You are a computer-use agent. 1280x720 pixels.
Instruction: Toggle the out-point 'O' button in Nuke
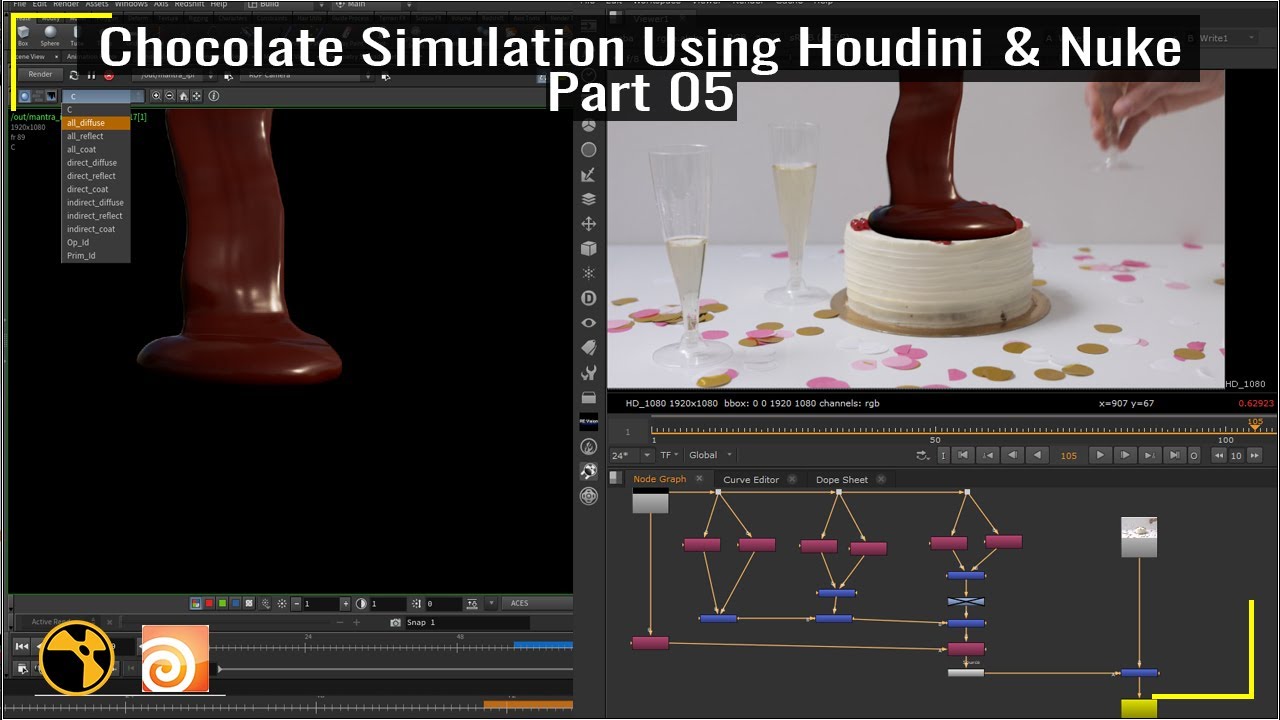click(1194, 455)
